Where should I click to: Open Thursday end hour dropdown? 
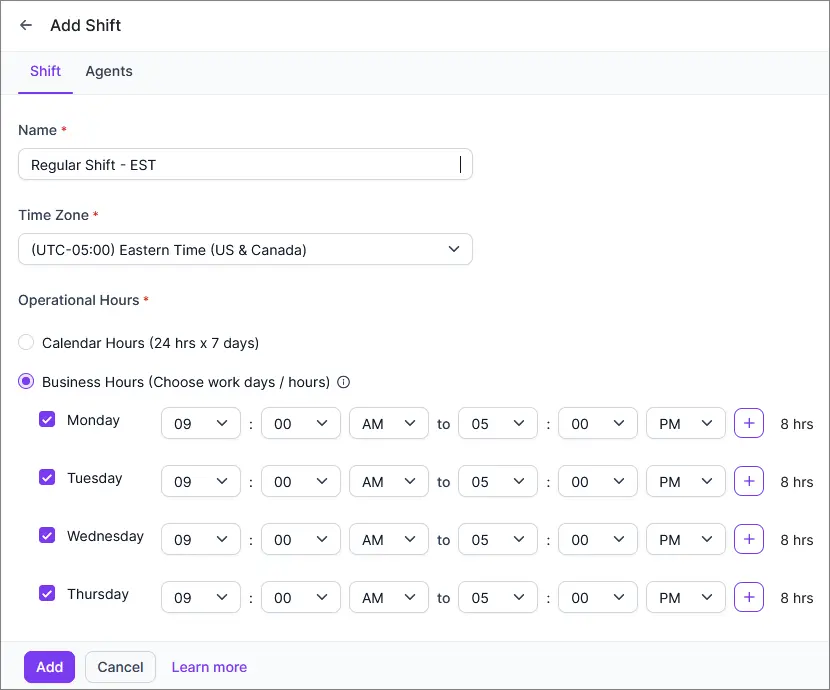pos(498,597)
